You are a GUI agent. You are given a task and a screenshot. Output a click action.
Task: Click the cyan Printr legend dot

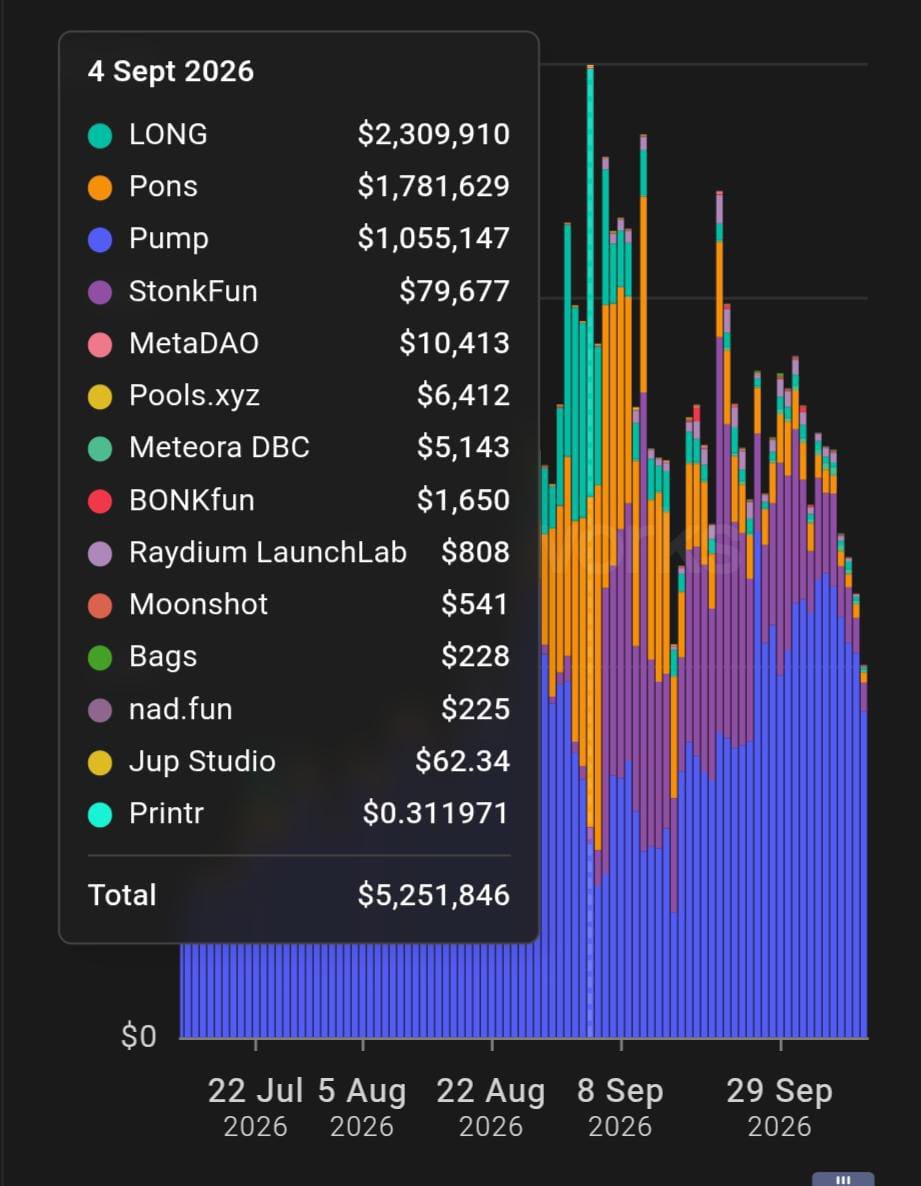coord(100,815)
